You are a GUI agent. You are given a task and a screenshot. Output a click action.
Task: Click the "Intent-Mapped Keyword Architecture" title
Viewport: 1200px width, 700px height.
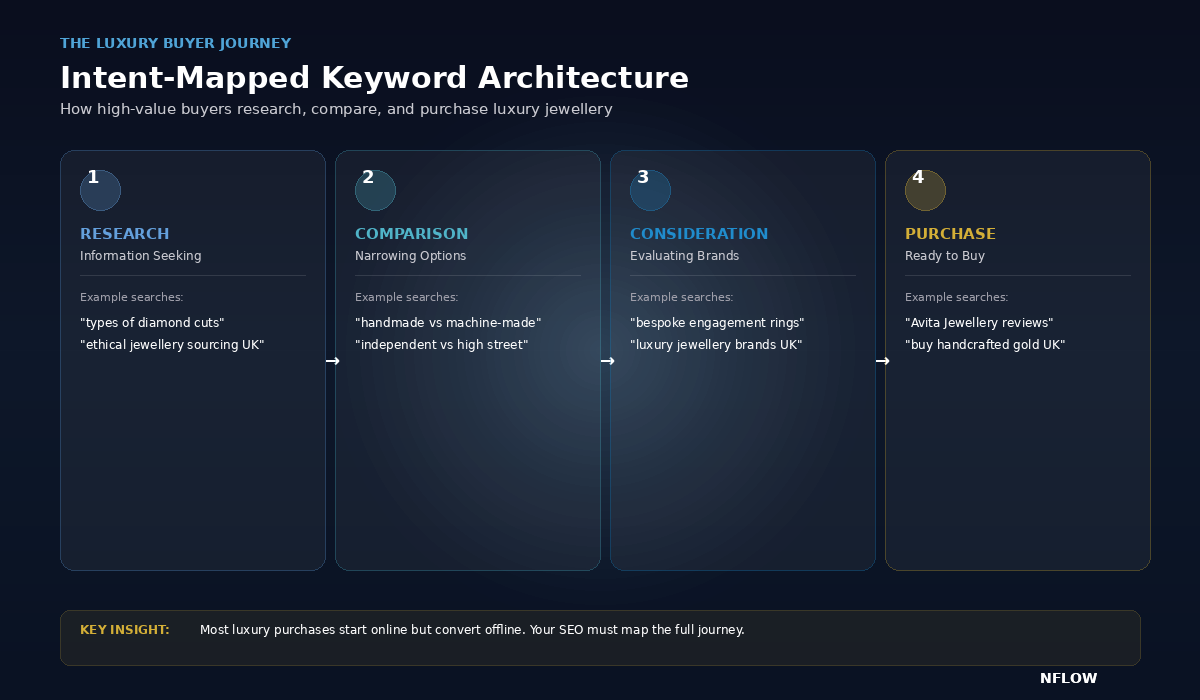click(374, 78)
